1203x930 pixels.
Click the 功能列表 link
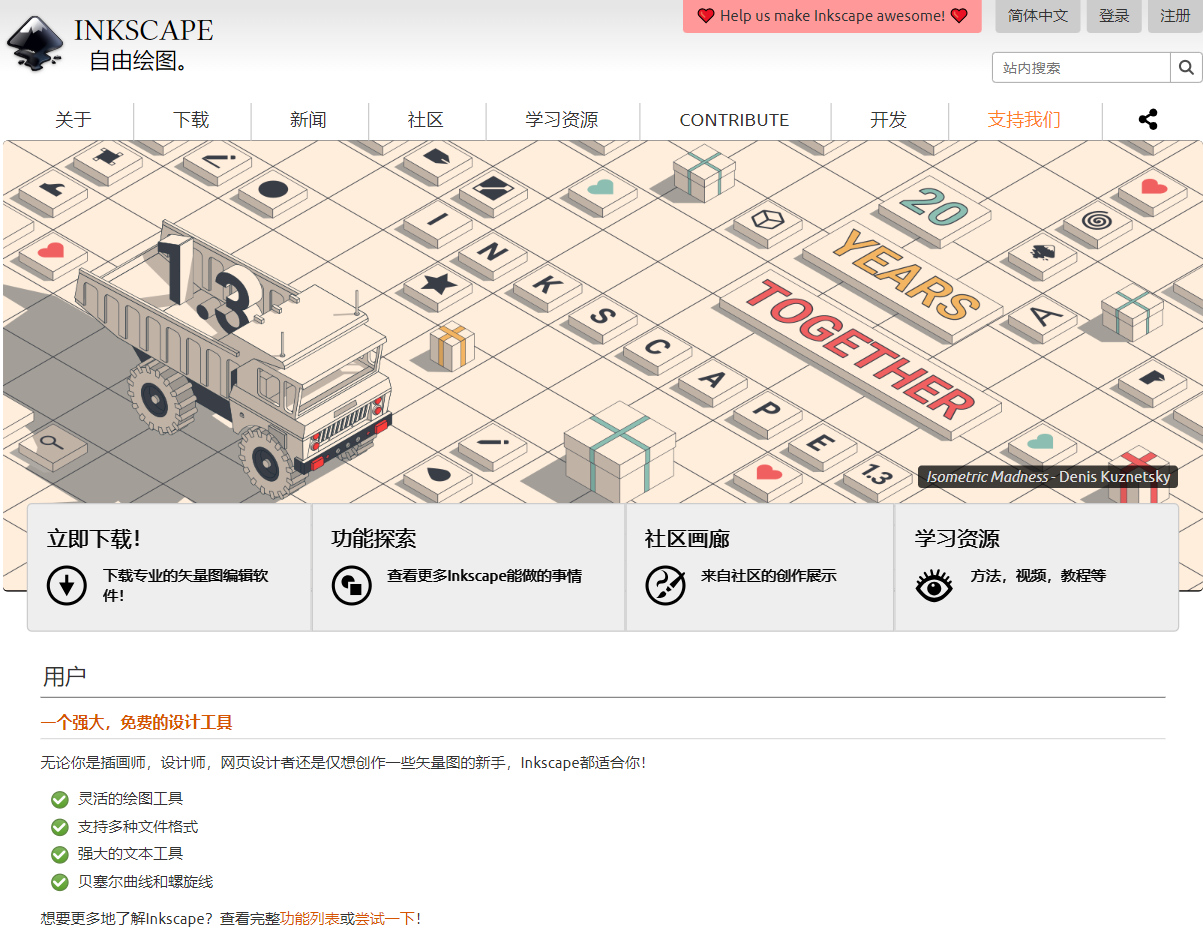click(x=310, y=918)
